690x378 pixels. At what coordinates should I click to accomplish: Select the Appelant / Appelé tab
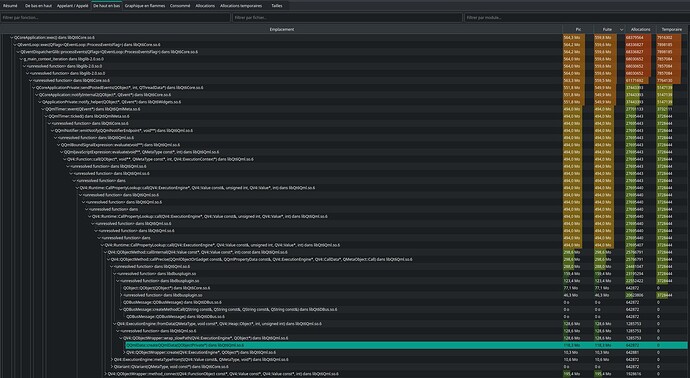73,6
